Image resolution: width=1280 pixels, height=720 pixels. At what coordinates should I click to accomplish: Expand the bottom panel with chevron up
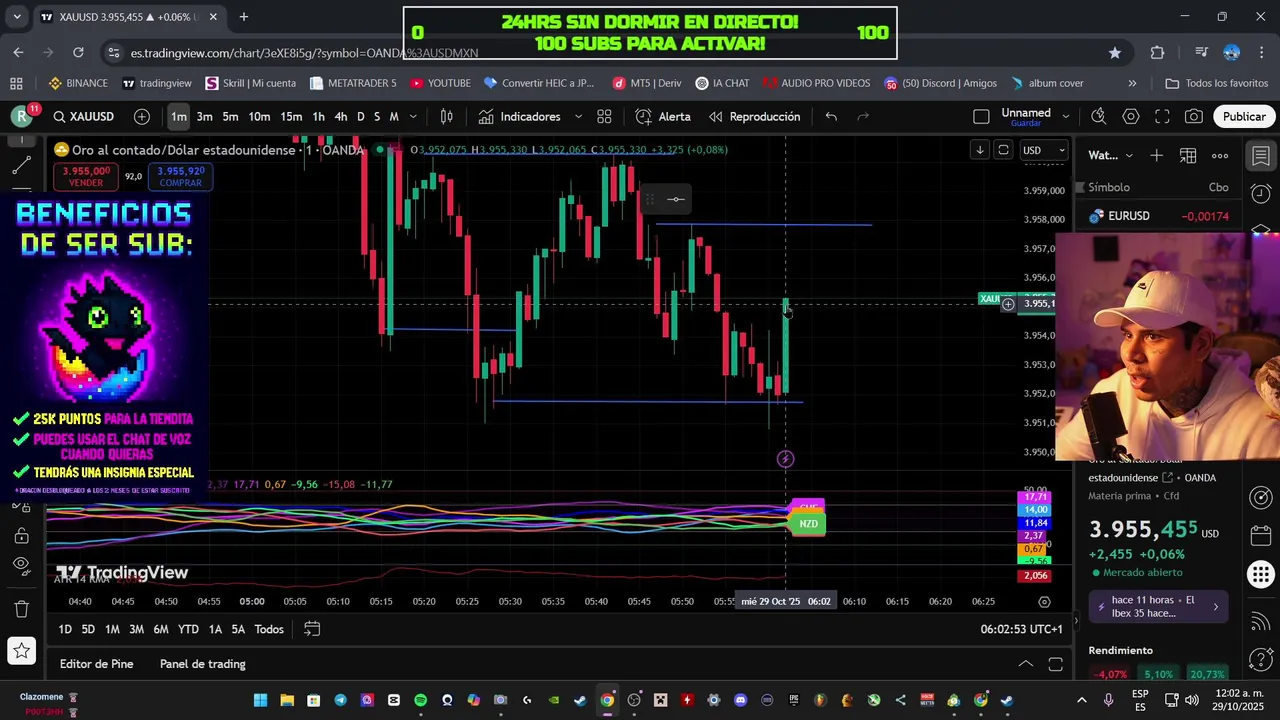(x=1026, y=664)
